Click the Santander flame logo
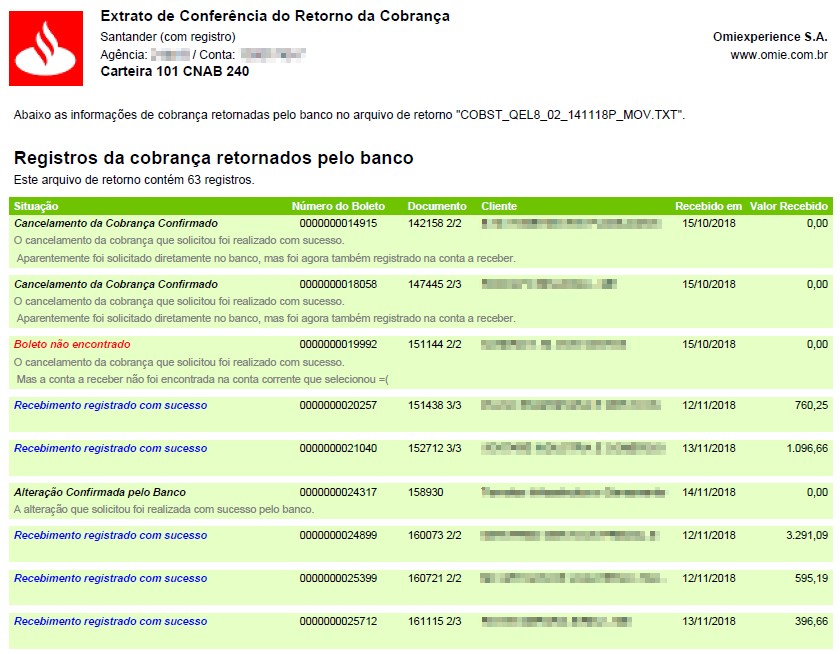 pos(46,48)
